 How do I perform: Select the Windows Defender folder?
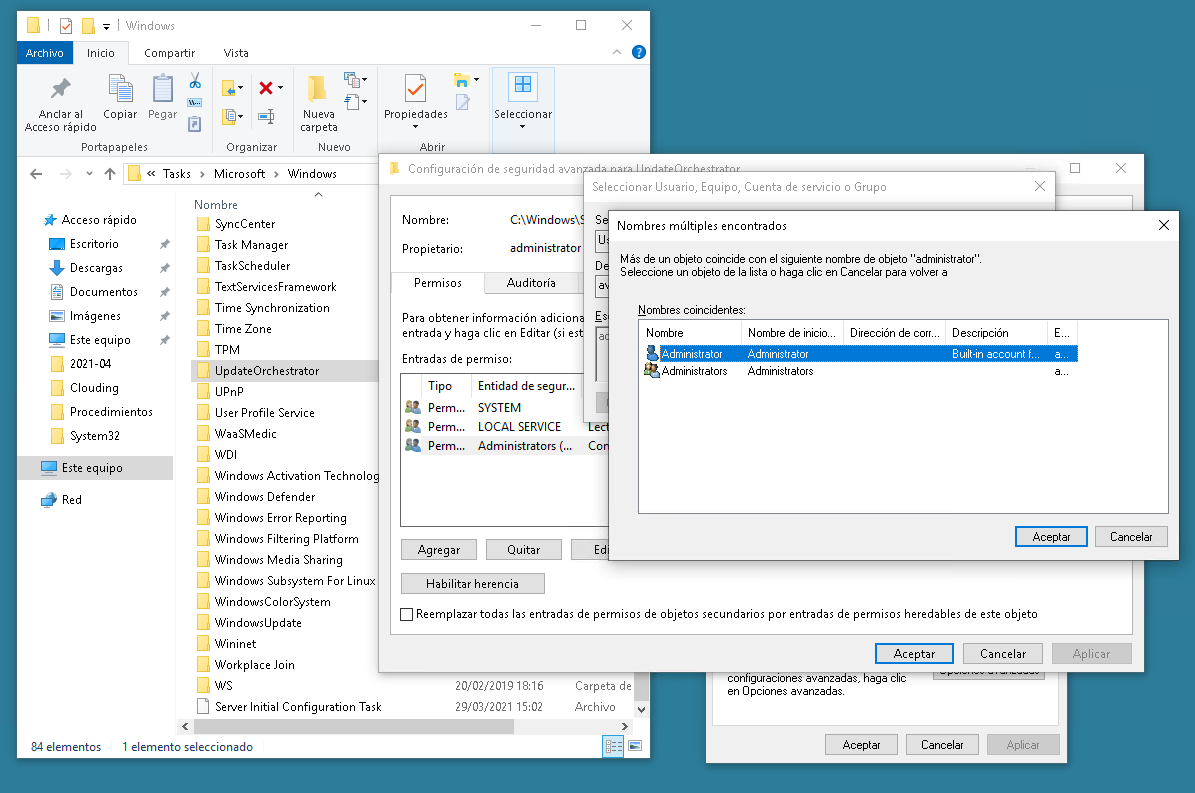[x=264, y=497]
